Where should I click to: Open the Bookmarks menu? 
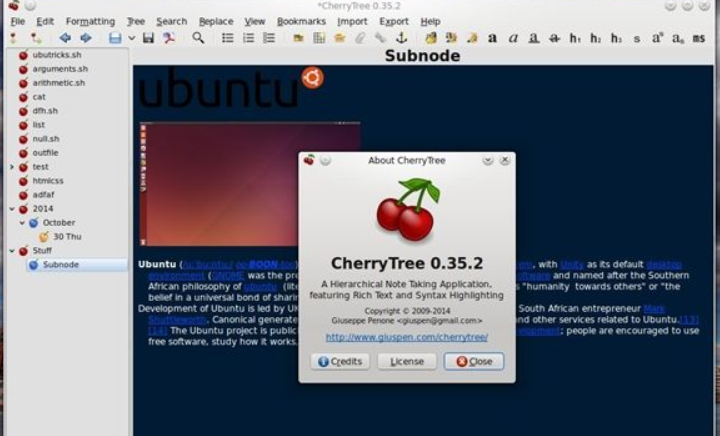pos(301,21)
